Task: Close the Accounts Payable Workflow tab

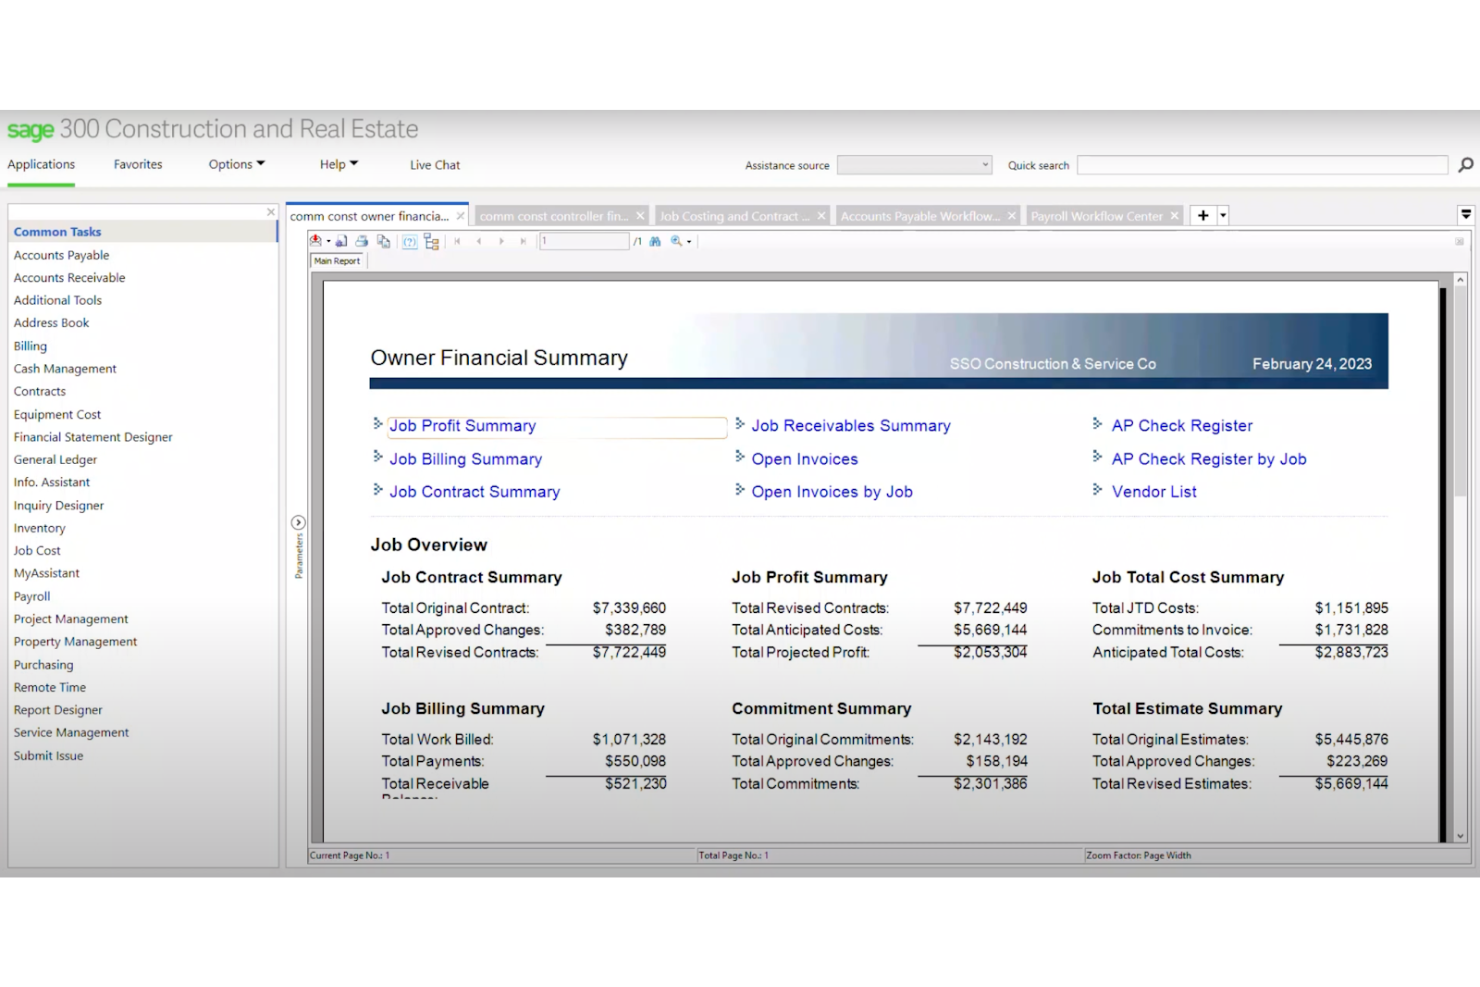Action: coord(1012,216)
